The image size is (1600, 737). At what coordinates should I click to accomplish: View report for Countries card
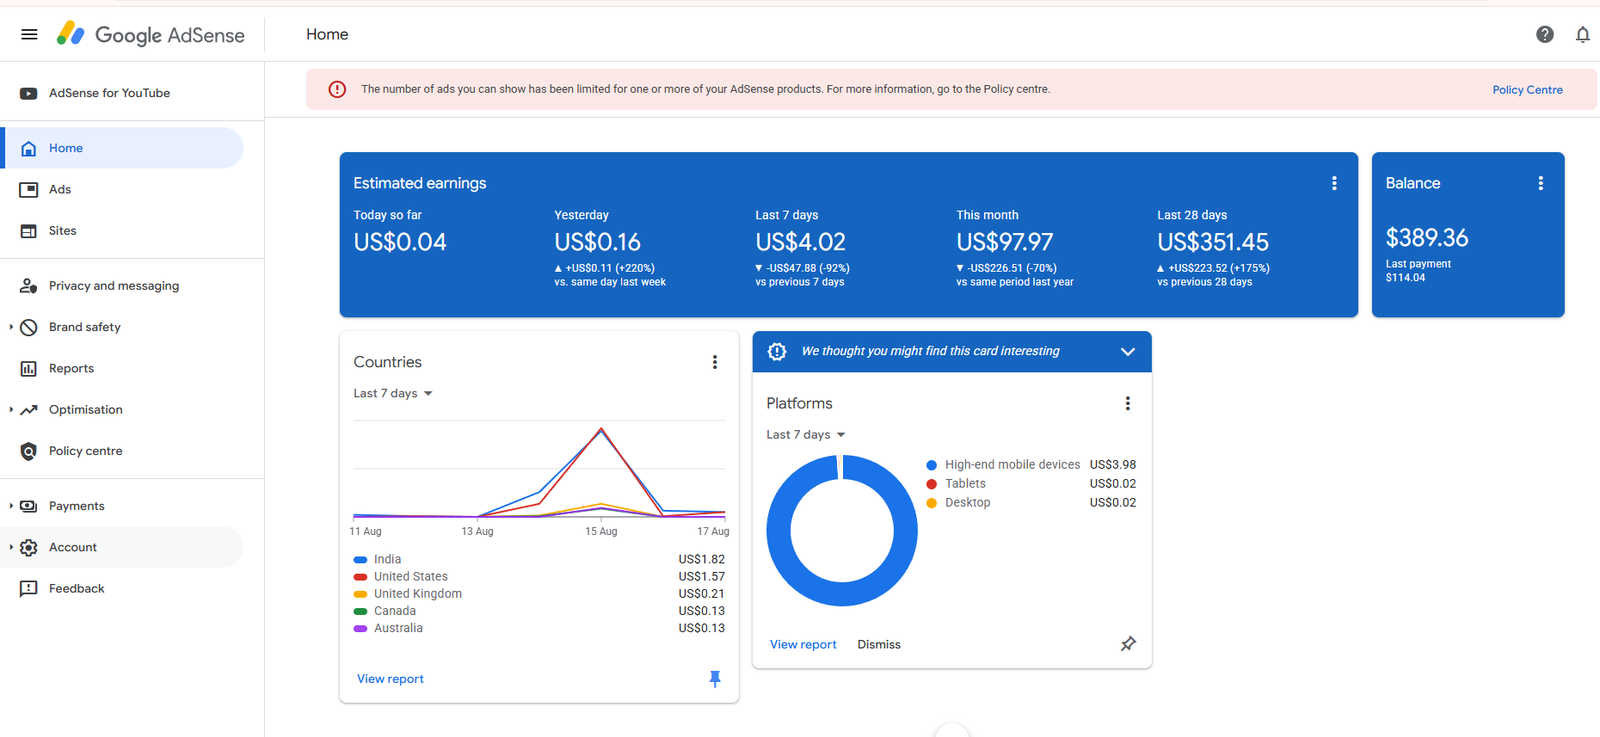(x=390, y=679)
